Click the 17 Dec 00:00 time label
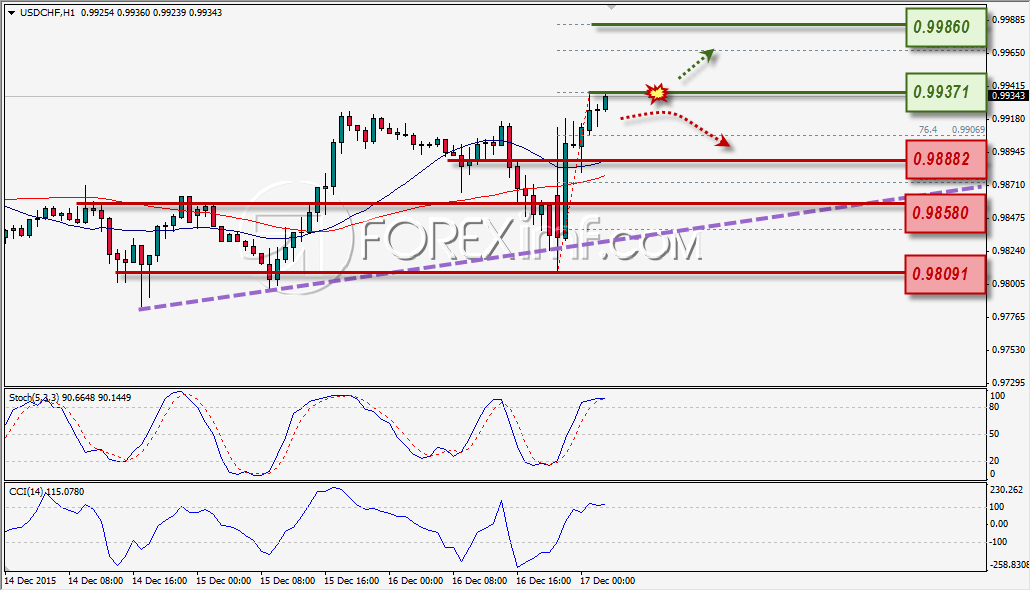The height and width of the screenshot is (591, 1031). 608,581
